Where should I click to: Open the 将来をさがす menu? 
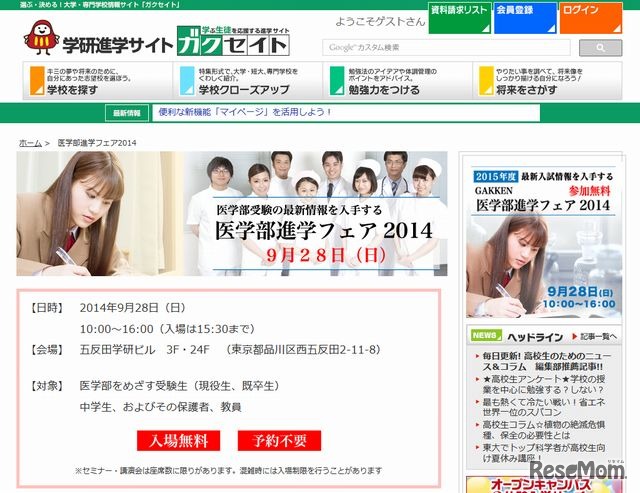(x=547, y=81)
